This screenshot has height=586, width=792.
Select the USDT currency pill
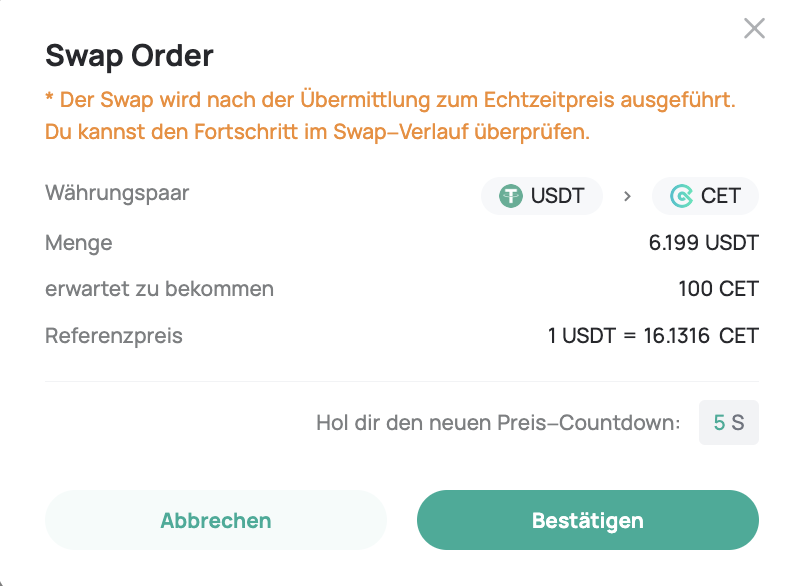(542, 196)
